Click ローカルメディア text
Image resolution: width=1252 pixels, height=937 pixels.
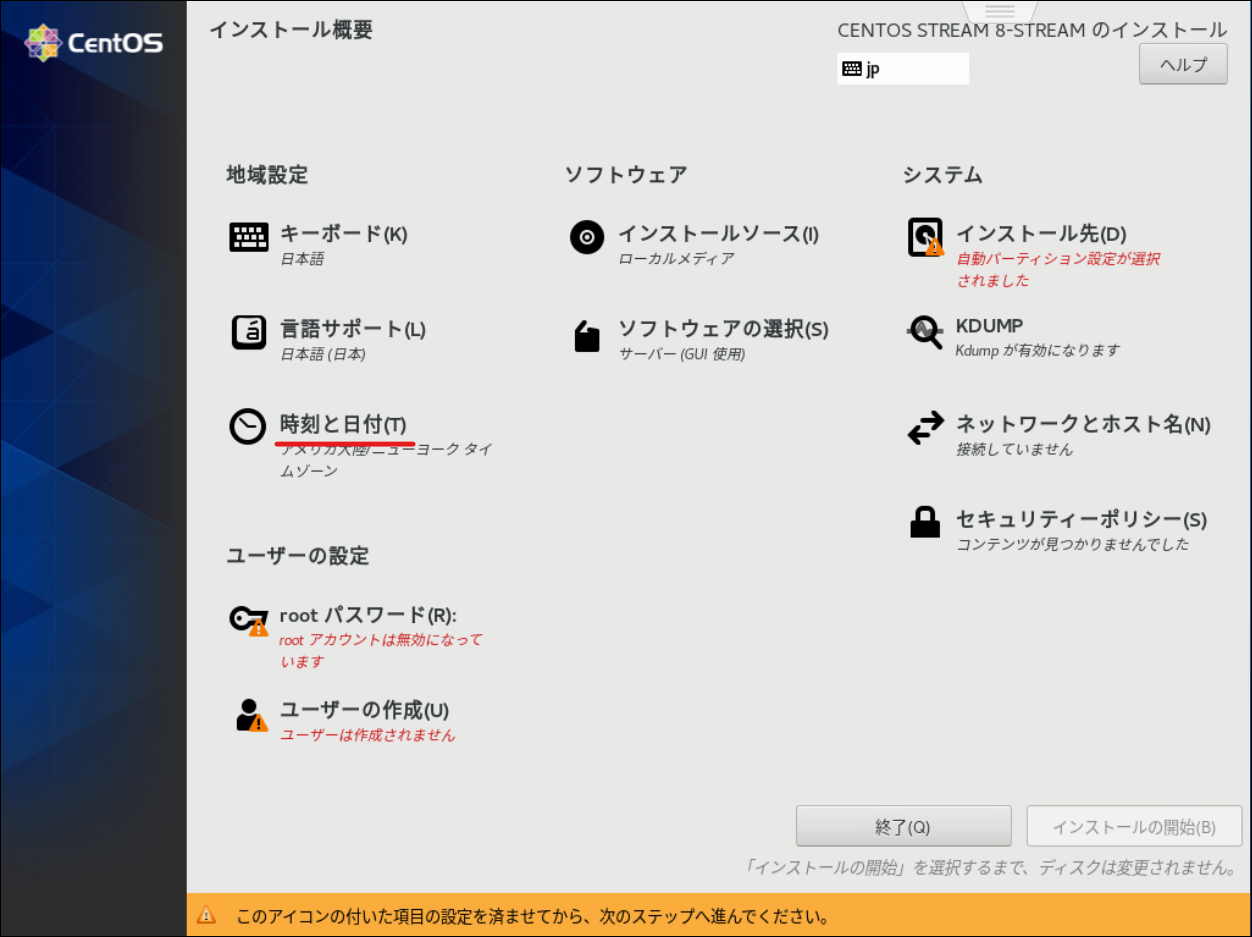(x=676, y=259)
